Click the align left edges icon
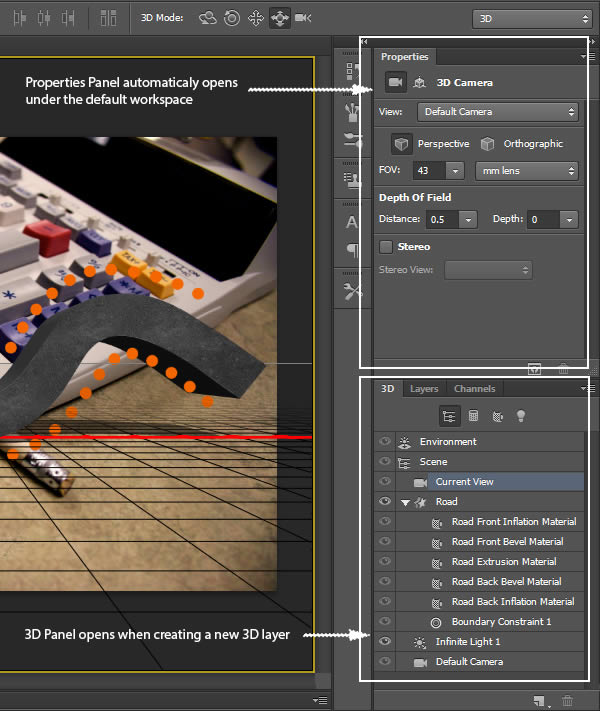This screenshot has width=600, height=711. 19,18
